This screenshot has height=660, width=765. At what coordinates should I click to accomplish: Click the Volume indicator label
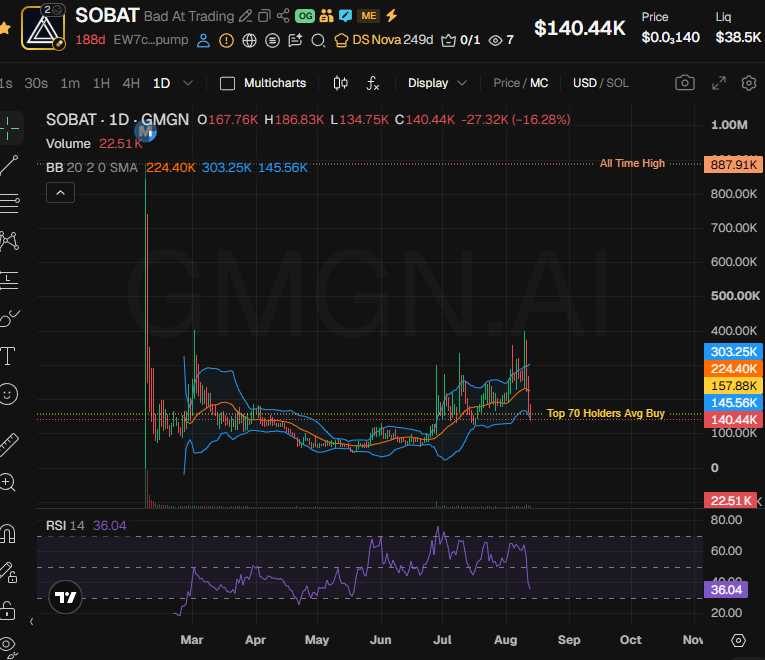68,144
